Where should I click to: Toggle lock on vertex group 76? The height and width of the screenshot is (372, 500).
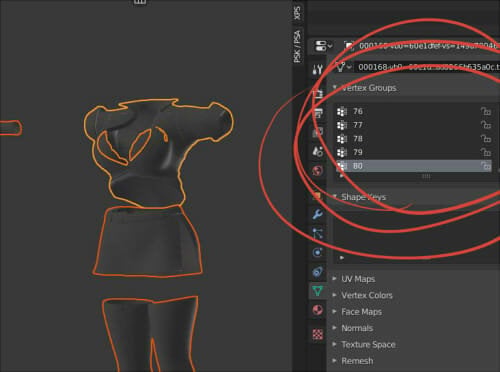coord(486,111)
